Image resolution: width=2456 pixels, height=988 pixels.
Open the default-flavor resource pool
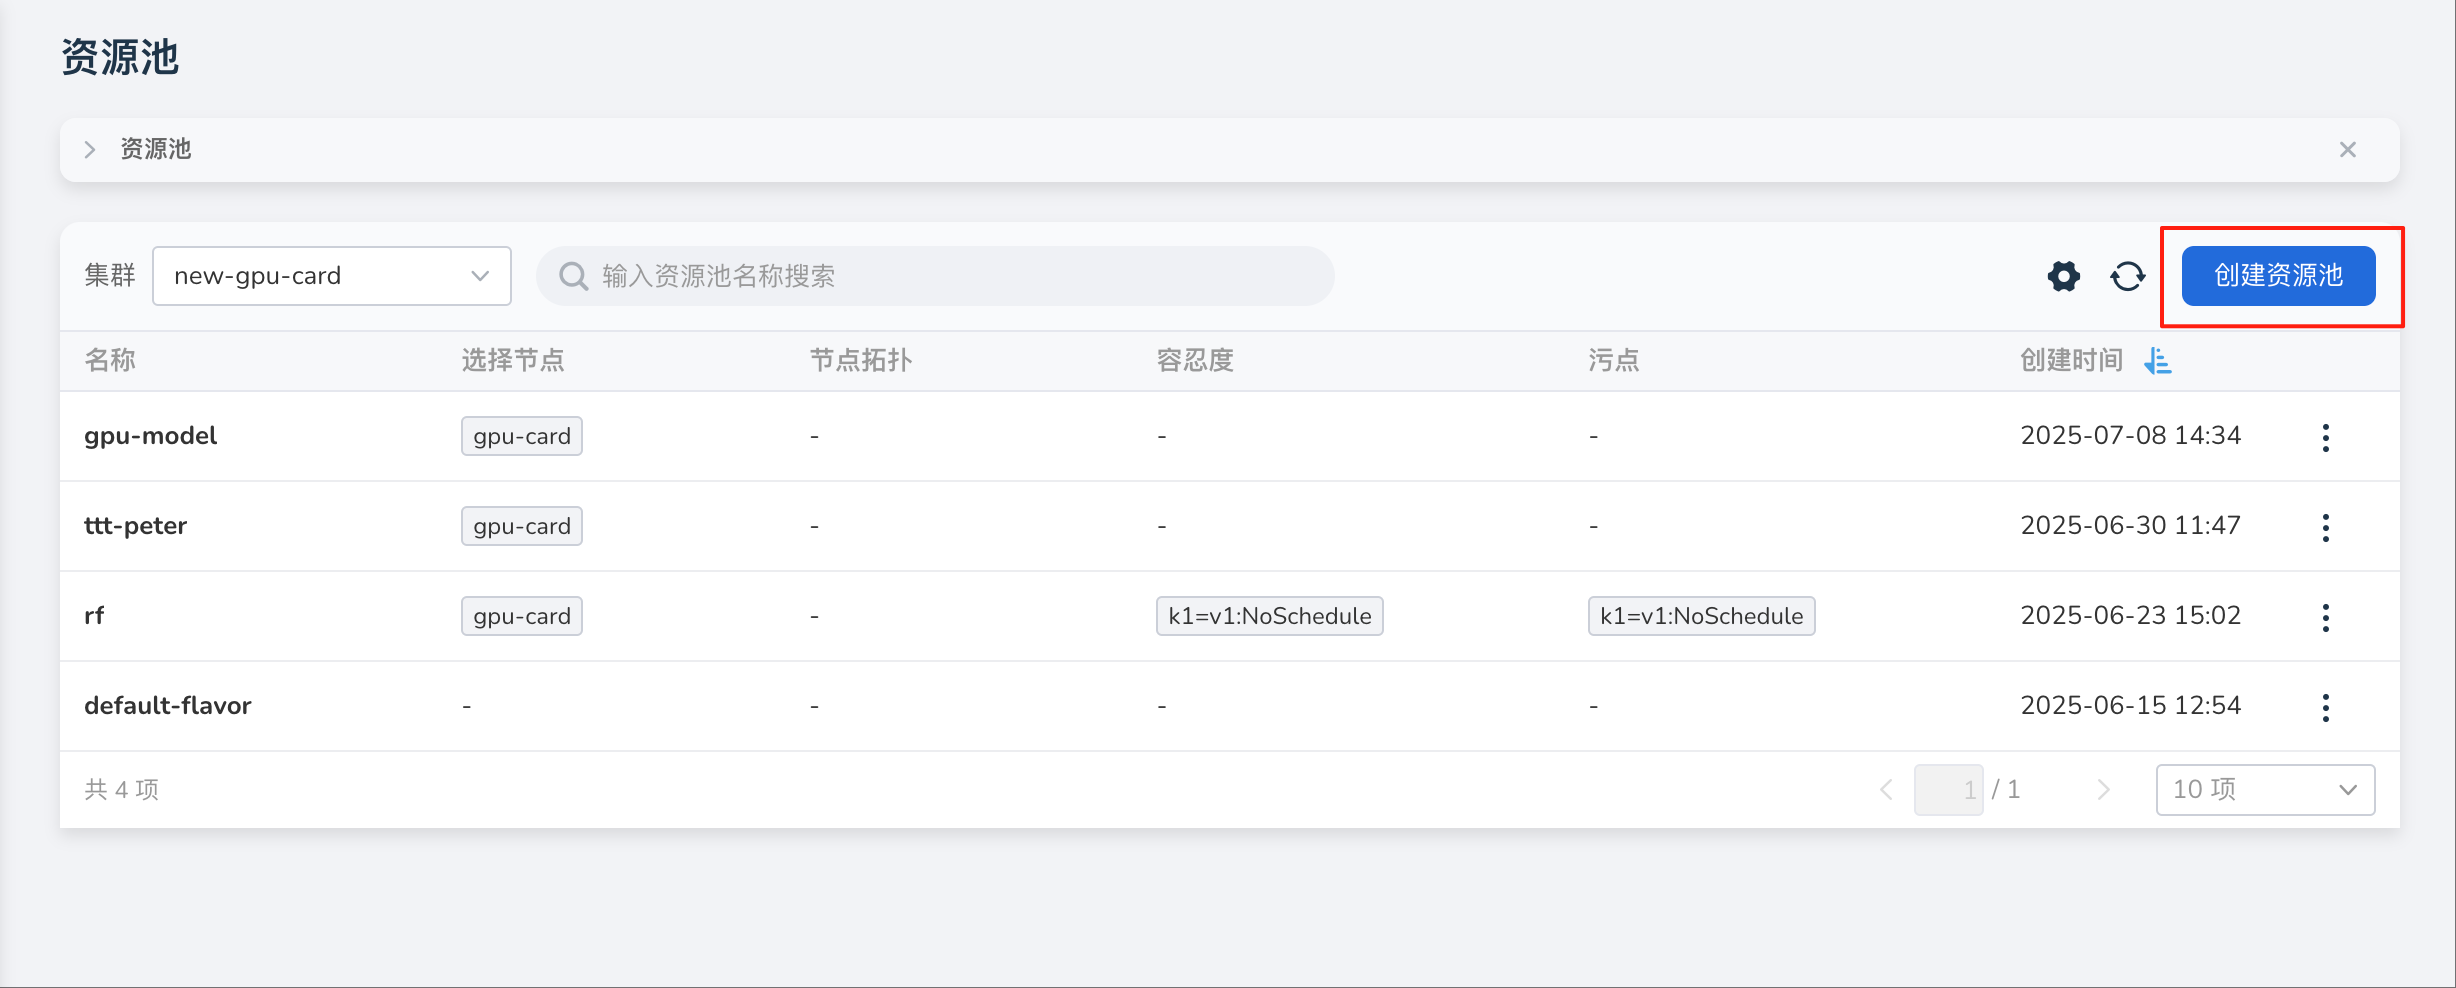click(167, 706)
